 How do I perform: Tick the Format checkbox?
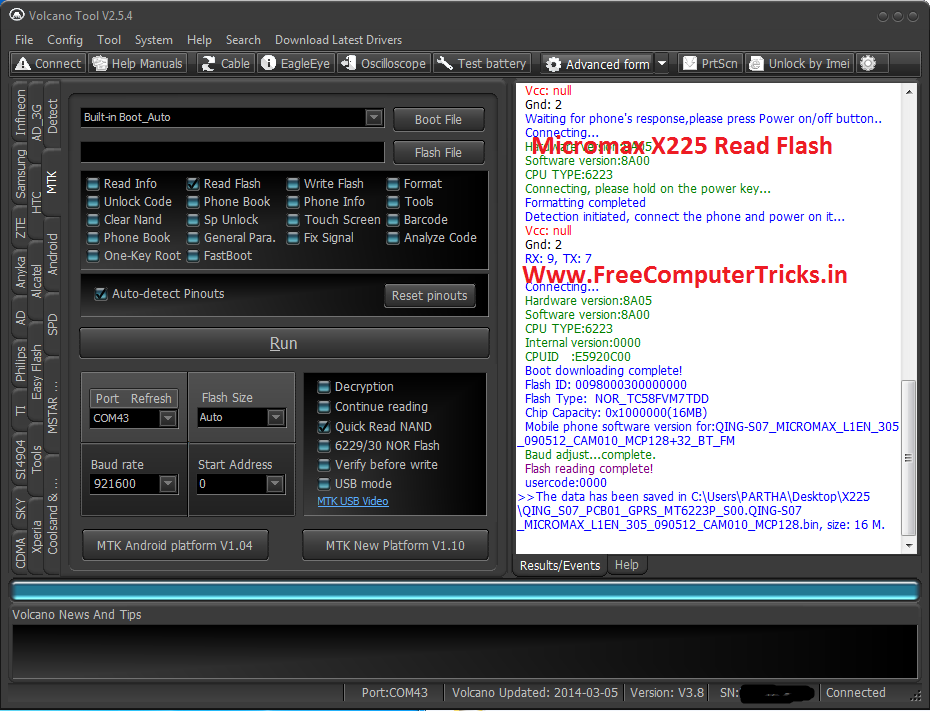pyautogui.click(x=393, y=184)
